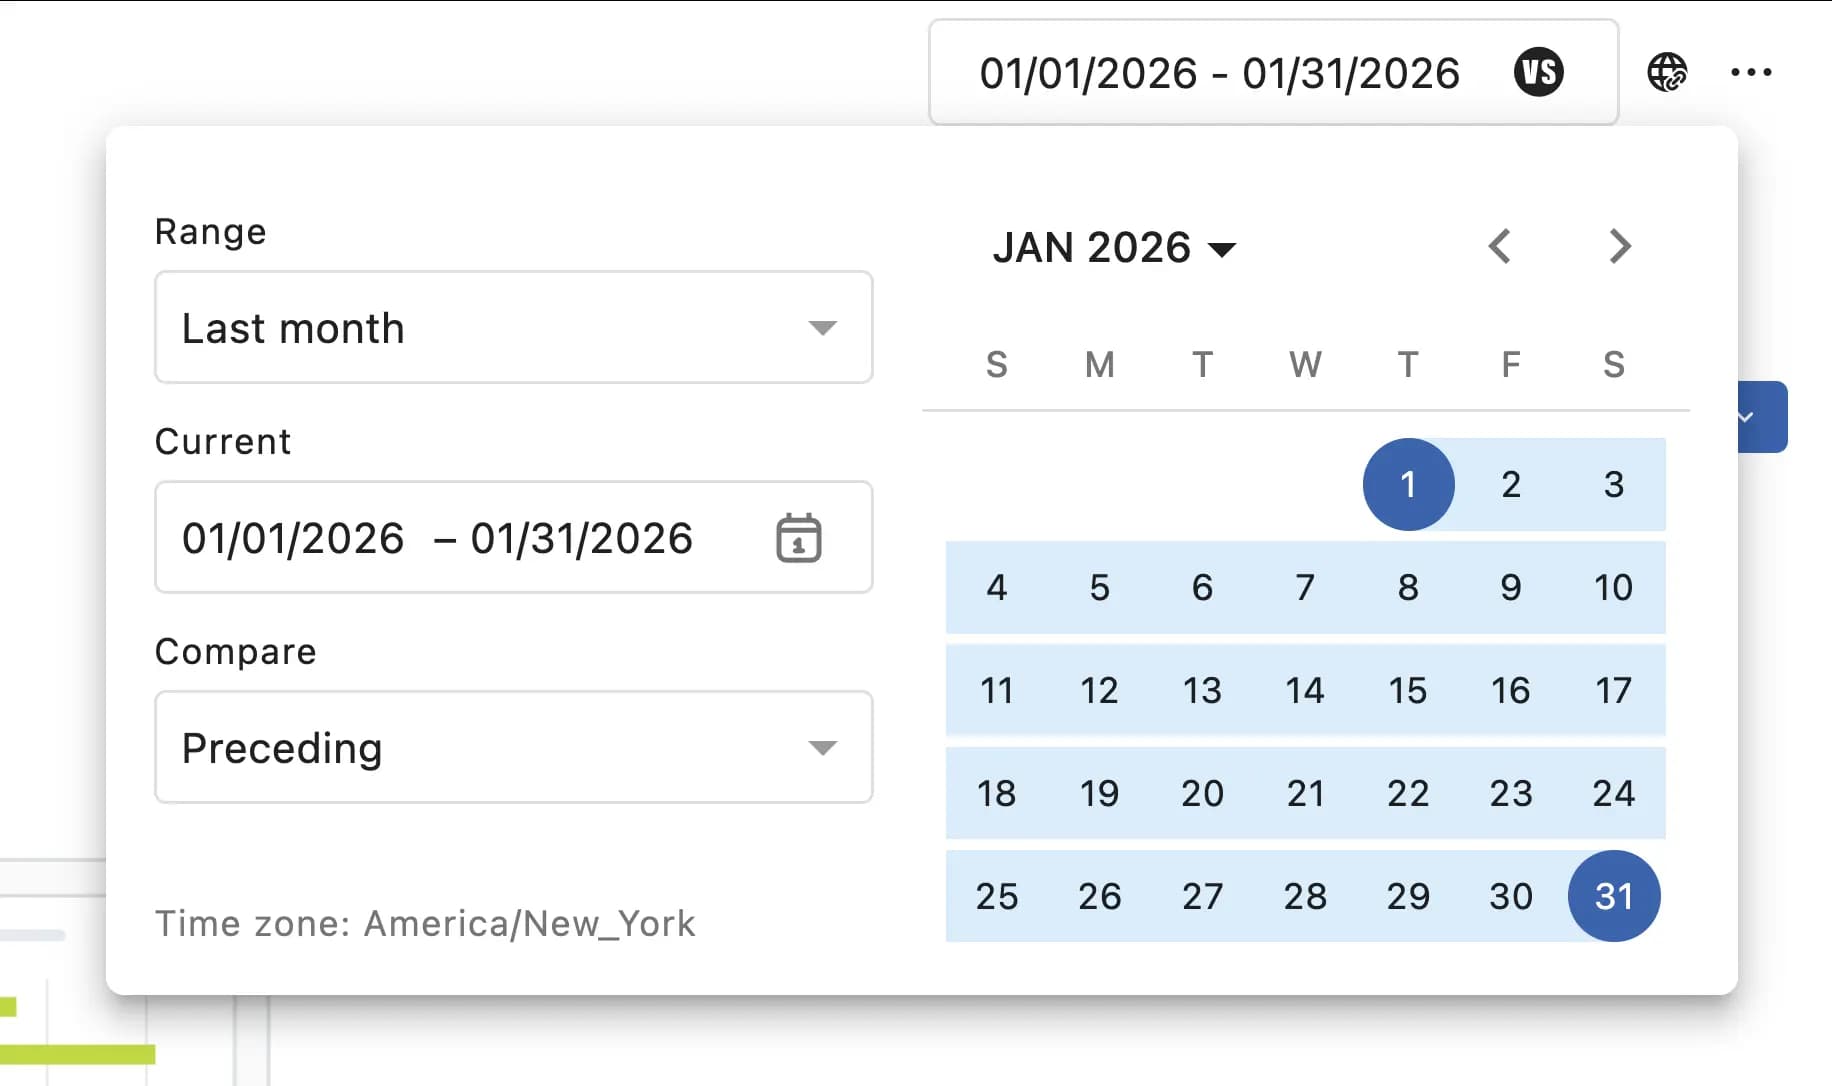The width and height of the screenshot is (1832, 1086).
Task: Pick January 15 in the calendar
Action: pos(1408,690)
